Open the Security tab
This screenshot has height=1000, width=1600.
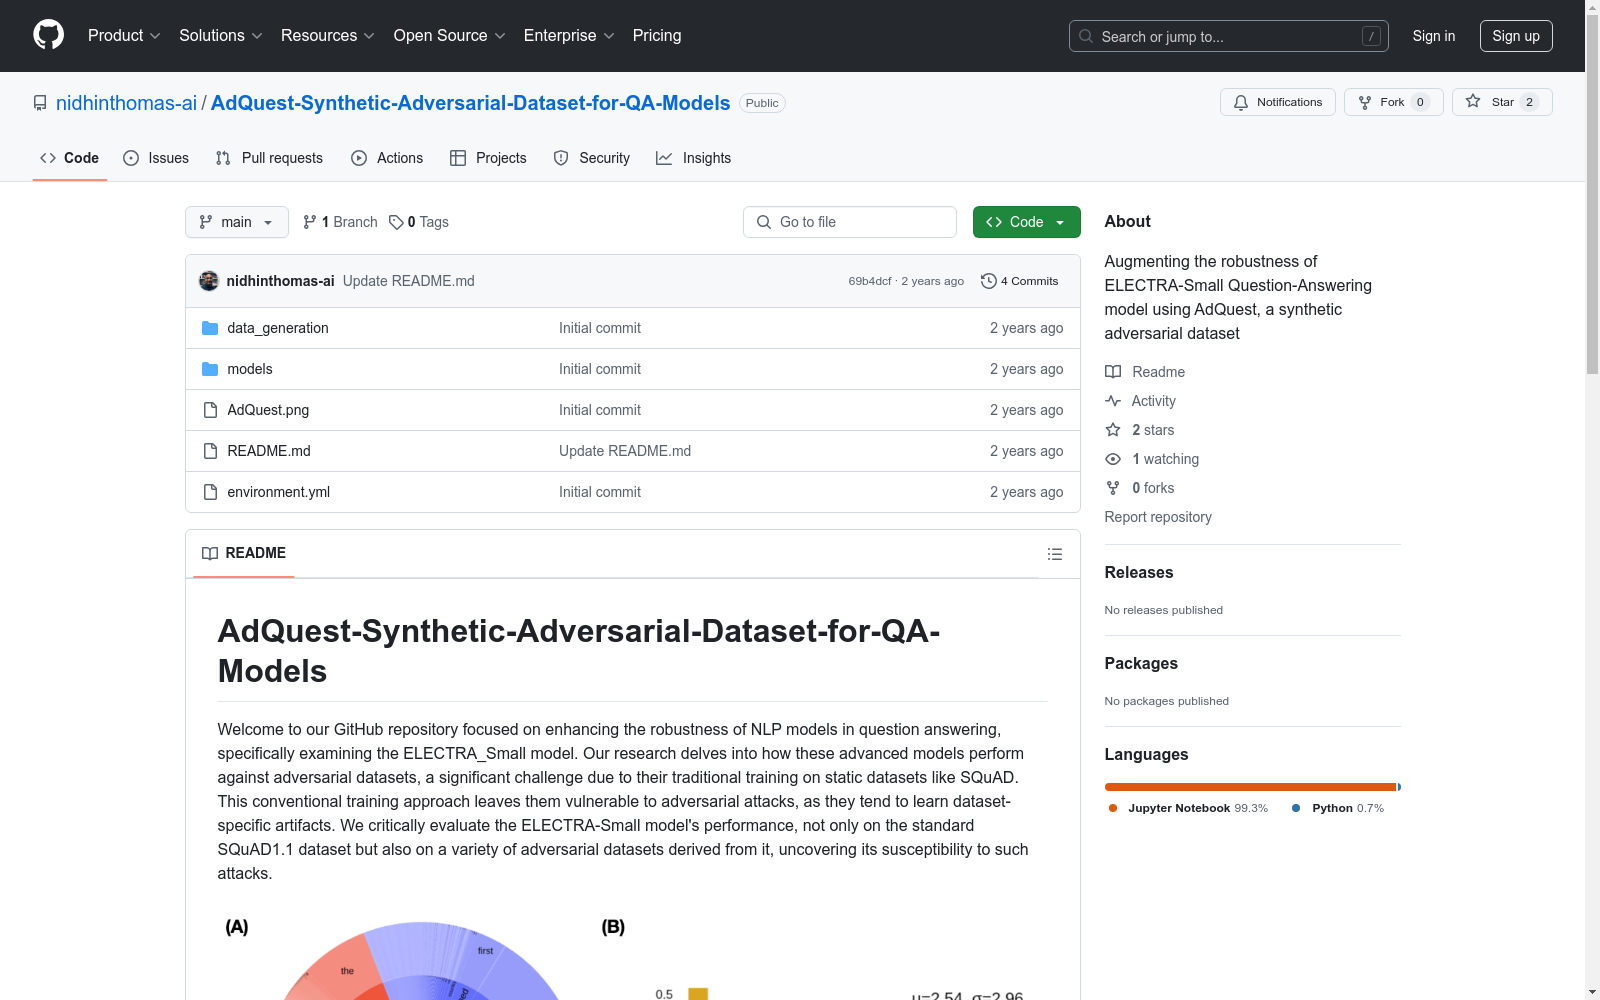point(592,158)
